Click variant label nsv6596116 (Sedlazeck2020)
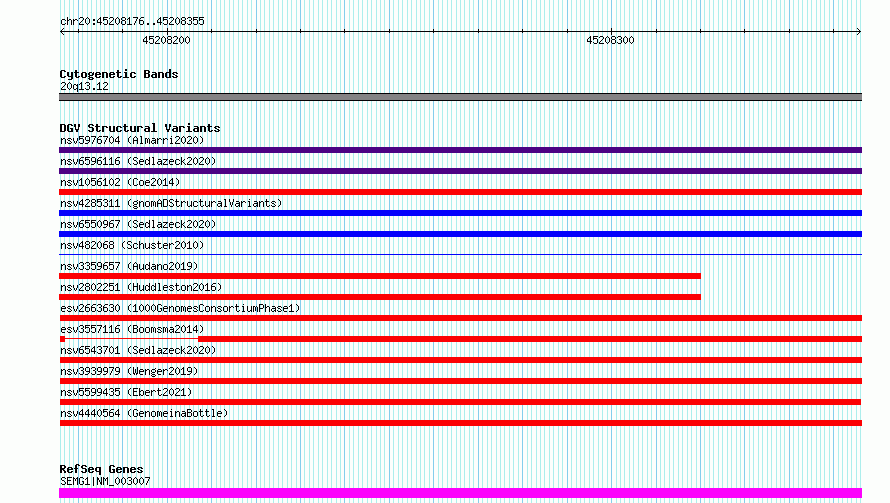Screen dimensions: 890x503 pyautogui.click(x=138, y=161)
